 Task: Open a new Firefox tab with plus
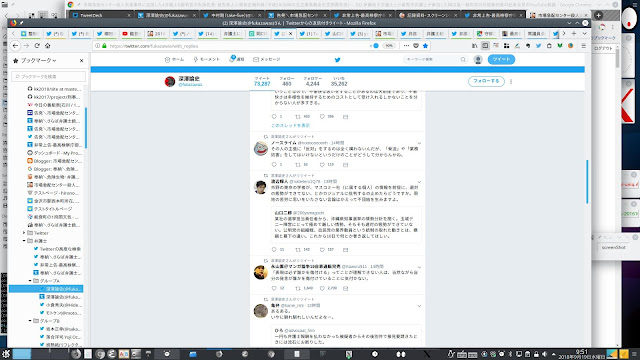pyautogui.click(x=574, y=33)
